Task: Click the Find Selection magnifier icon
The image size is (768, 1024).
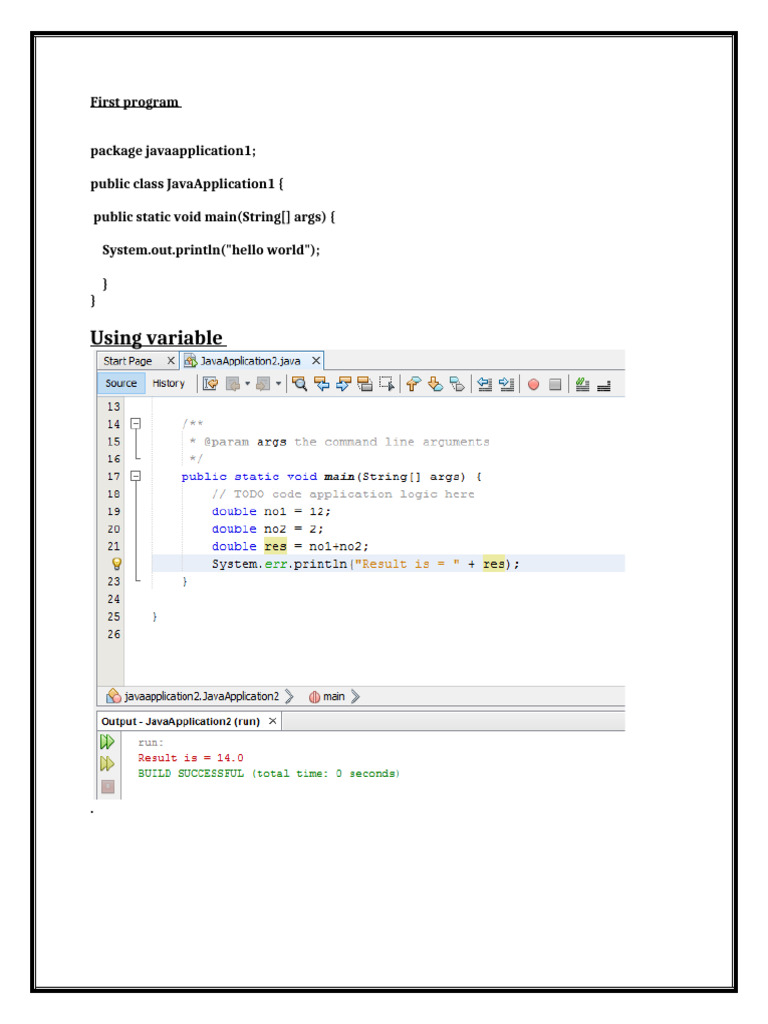Action: pyautogui.click(x=299, y=384)
